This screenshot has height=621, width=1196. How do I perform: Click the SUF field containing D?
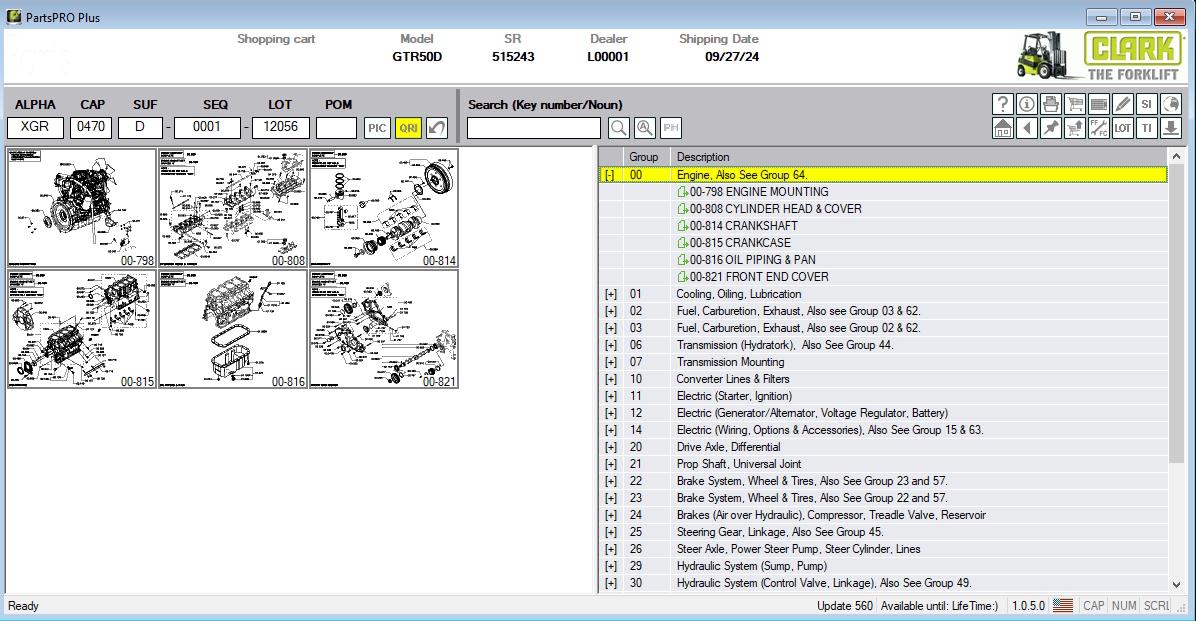tap(140, 127)
